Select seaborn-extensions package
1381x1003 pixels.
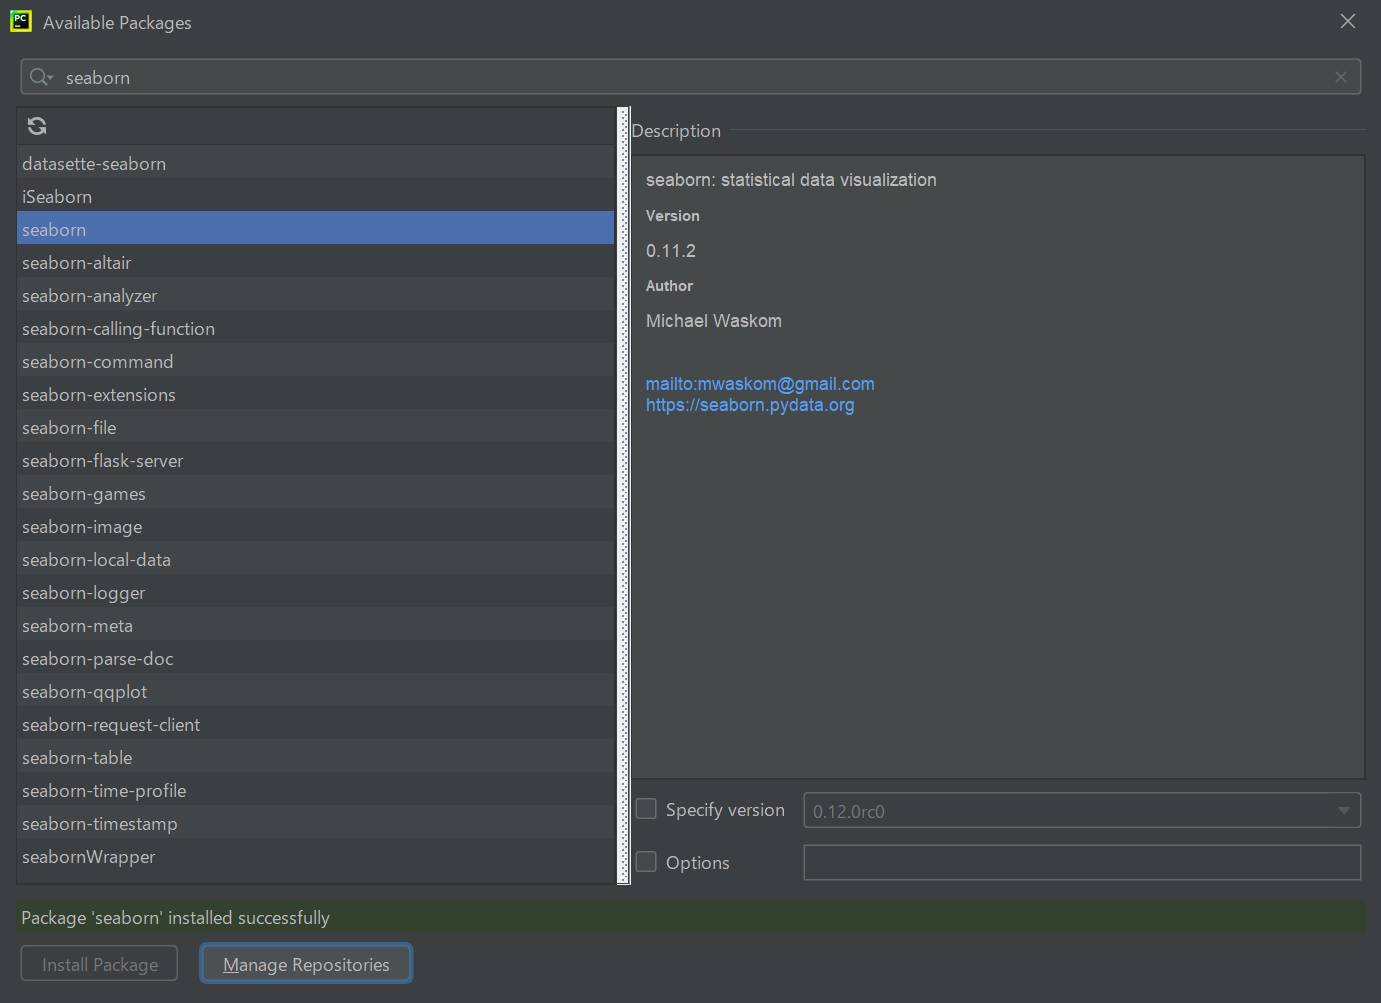(315, 394)
